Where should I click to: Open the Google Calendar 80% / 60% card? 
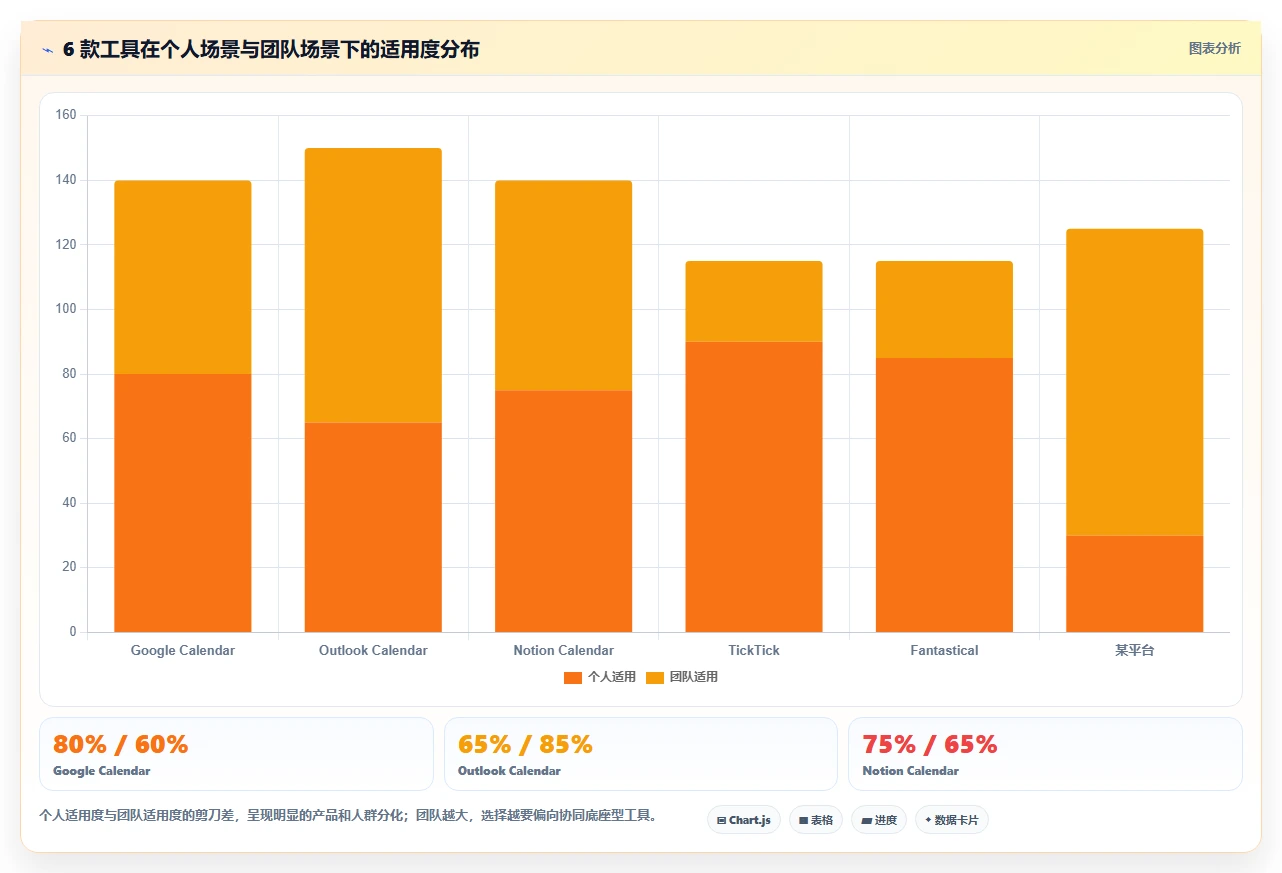point(236,754)
